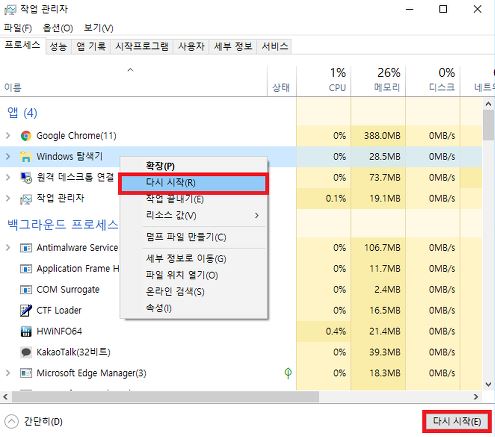Viewport: 495px width, 437px height.
Task: Click the 간단히(D) fewer details link
Action: pyautogui.click(x=43, y=422)
